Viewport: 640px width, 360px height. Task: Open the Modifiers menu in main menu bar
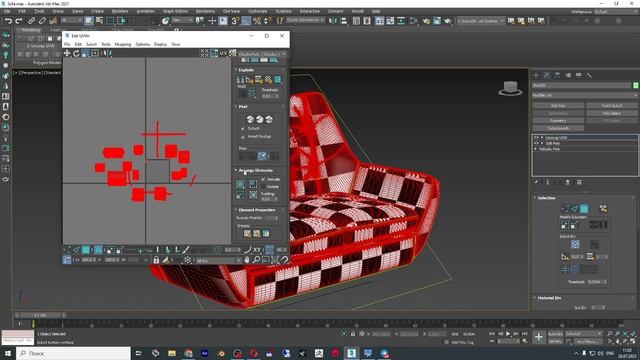(x=120, y=11)
